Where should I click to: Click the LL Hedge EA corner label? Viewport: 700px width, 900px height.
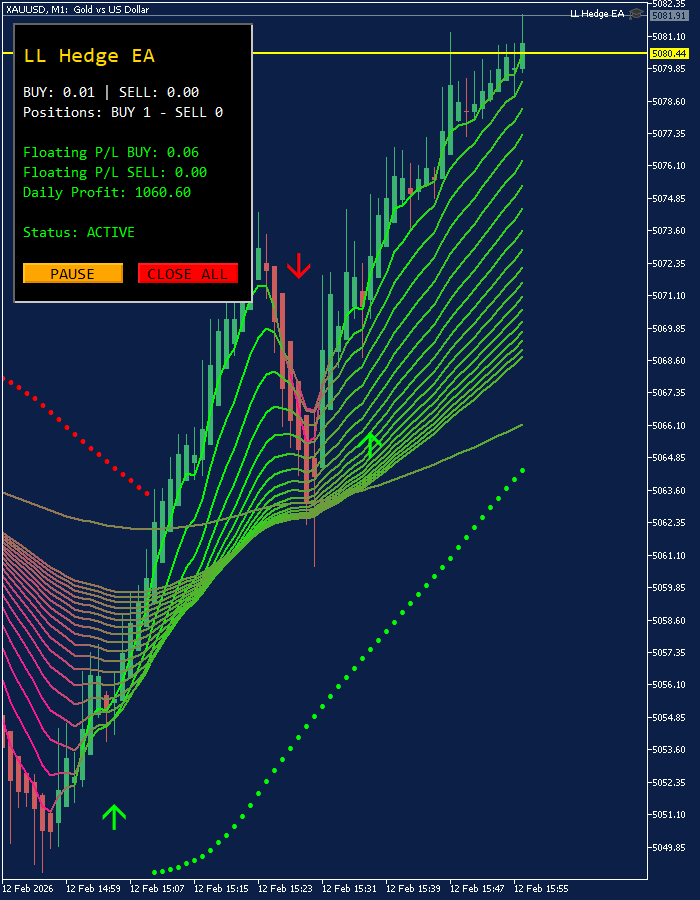pyautogui.click(x=597, y=14)
